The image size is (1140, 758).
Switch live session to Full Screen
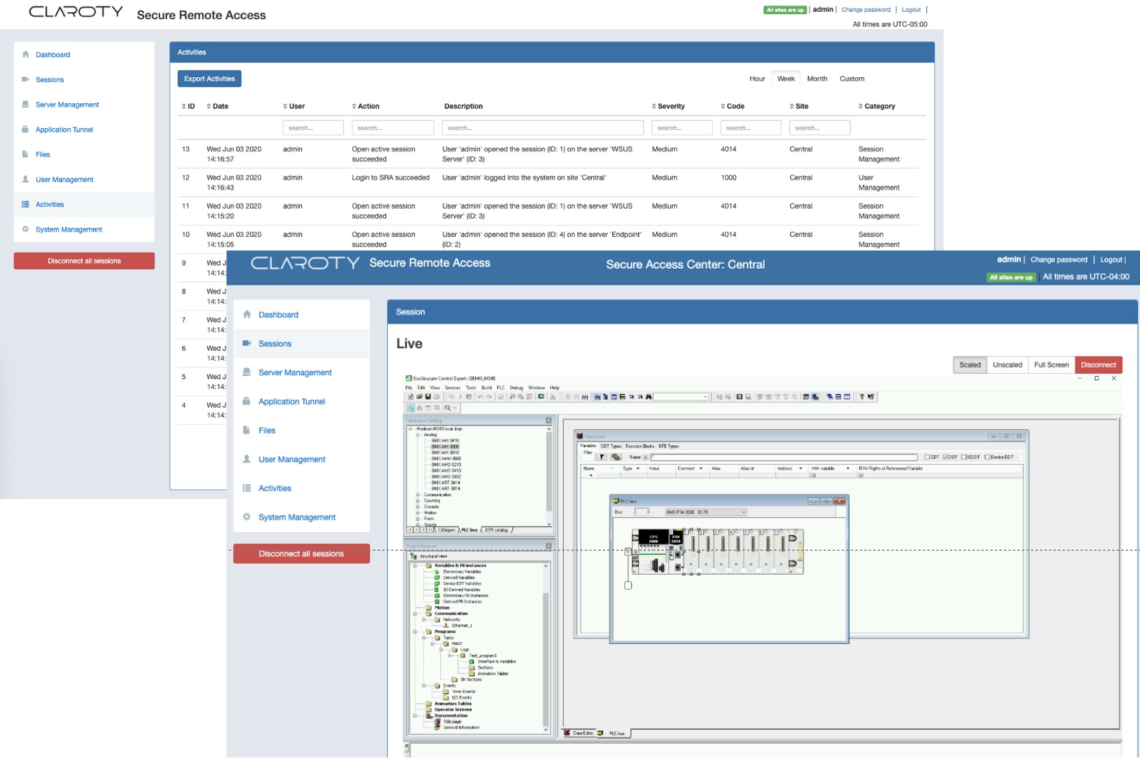click(x=1051, y=365)
